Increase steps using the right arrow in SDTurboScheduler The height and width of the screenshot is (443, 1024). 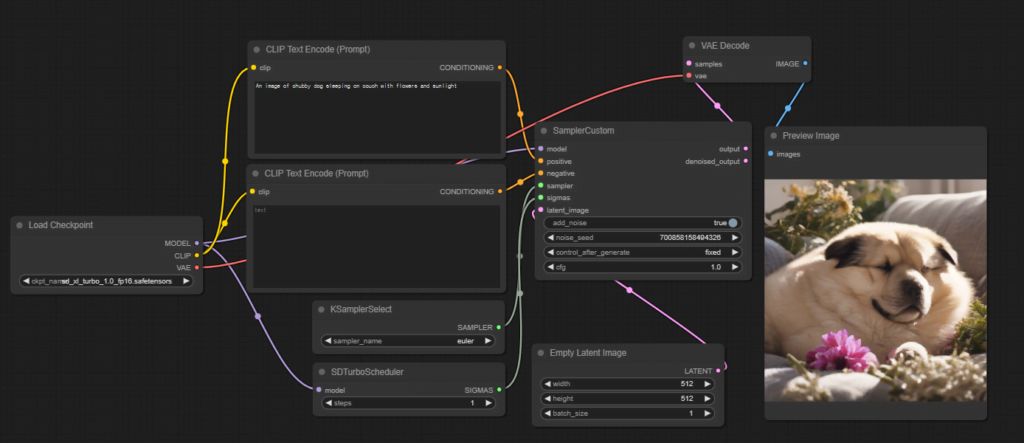(488, 404)
